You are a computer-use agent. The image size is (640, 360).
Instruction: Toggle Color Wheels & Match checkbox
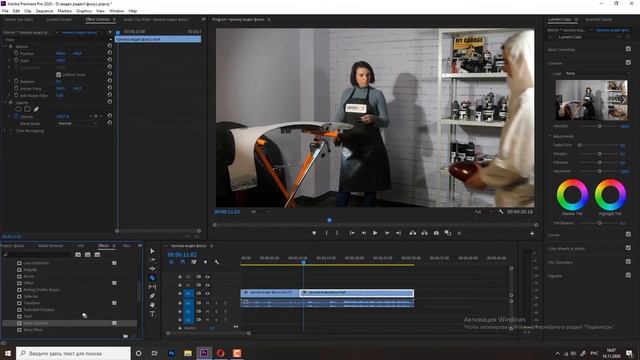pyautogui.click(x=628, y=248)
